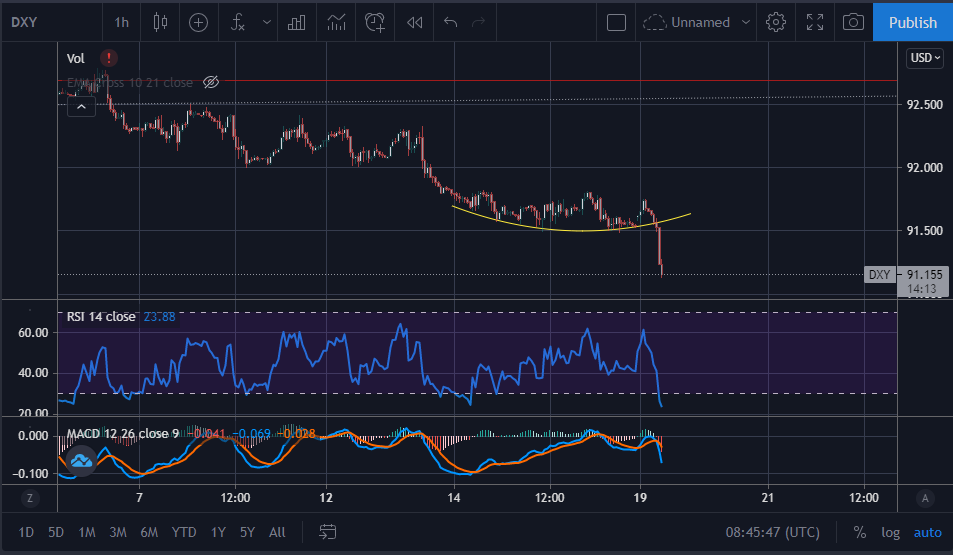Click the DXY price label 91.155

[924, 275]
